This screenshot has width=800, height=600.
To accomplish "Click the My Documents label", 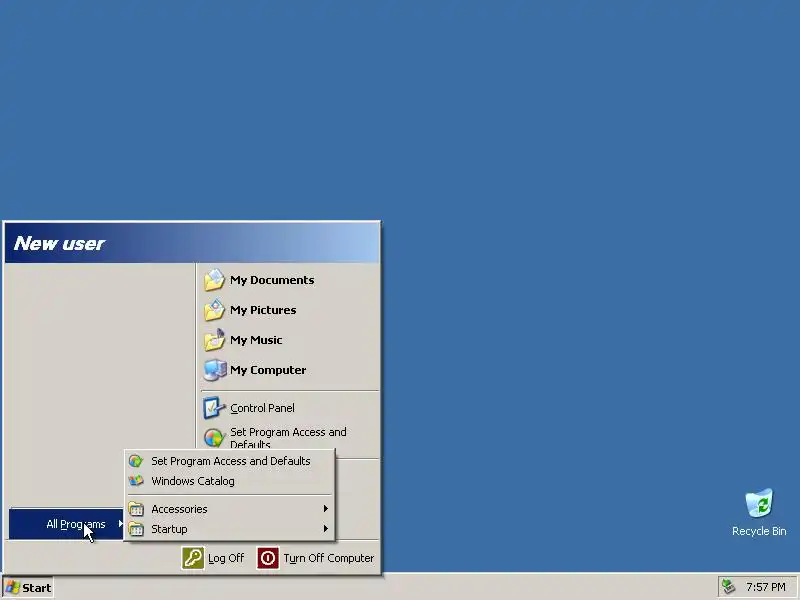I will click(272, 280).
